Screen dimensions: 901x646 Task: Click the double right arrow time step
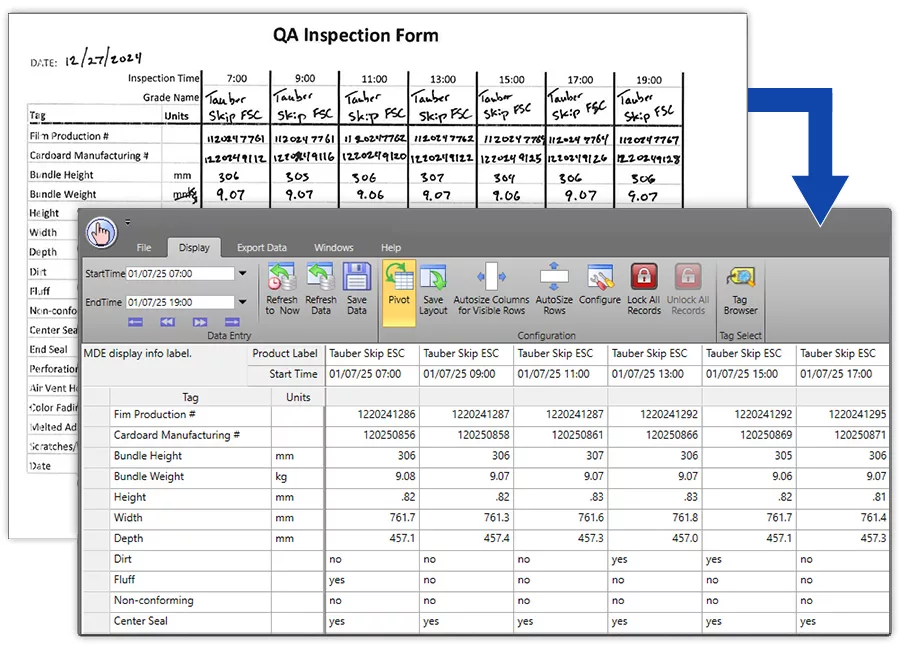click(x=199, y=322)
